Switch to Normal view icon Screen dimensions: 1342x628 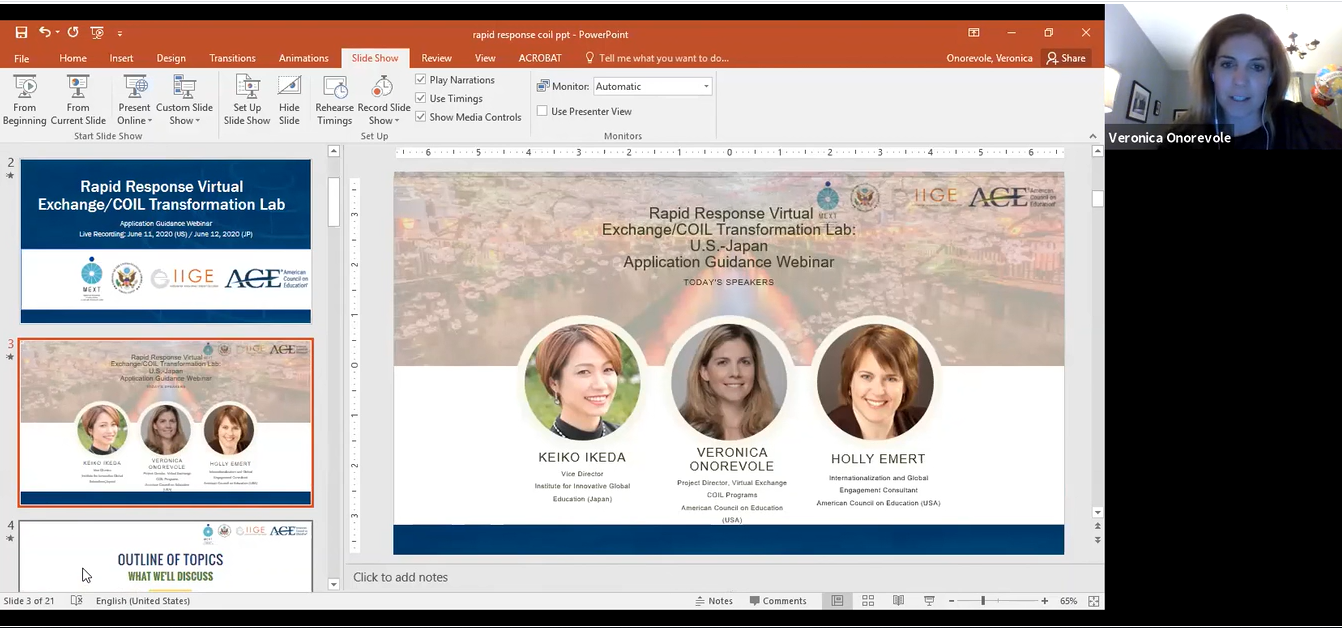[x=838, y=601]
